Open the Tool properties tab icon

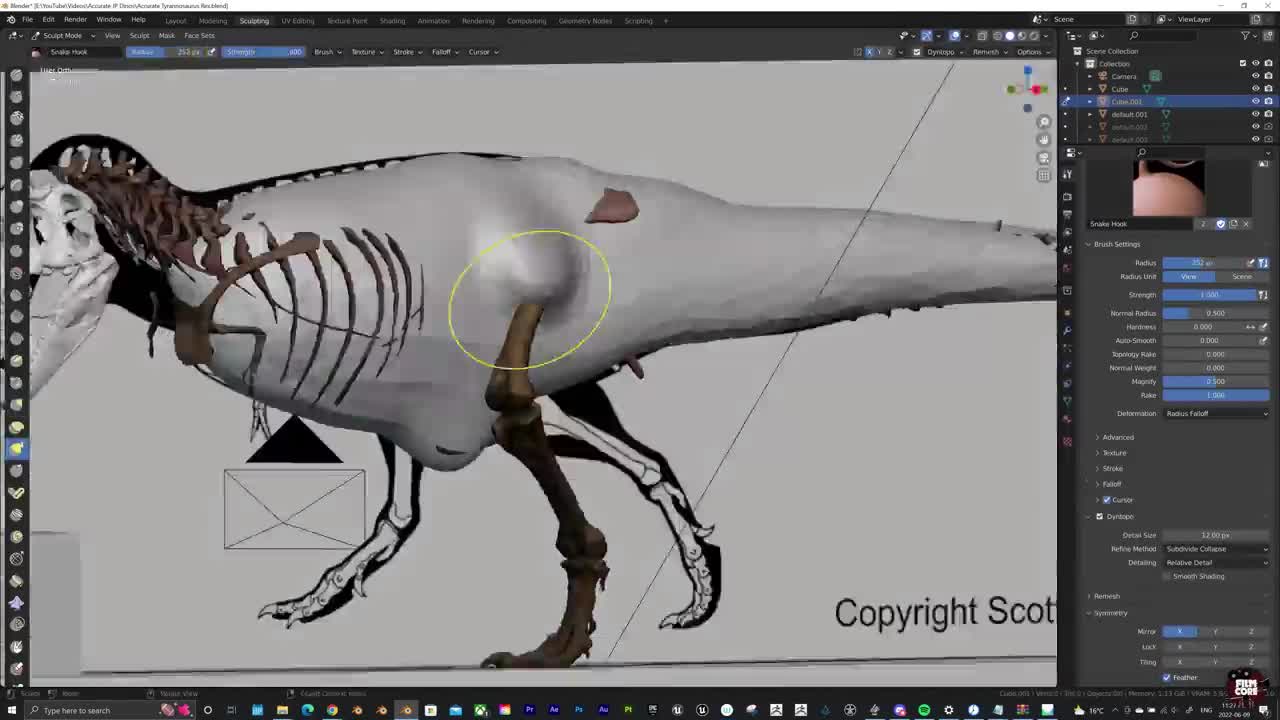coord(1067,175)
